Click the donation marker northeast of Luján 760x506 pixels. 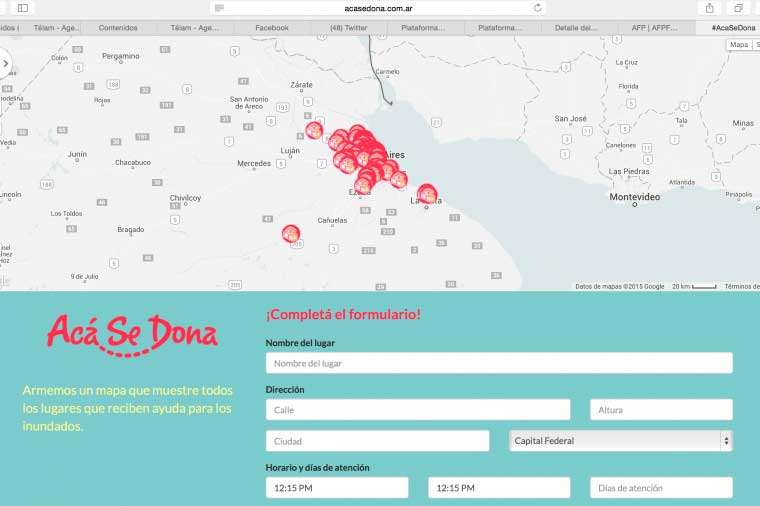[x=314, y=130]
